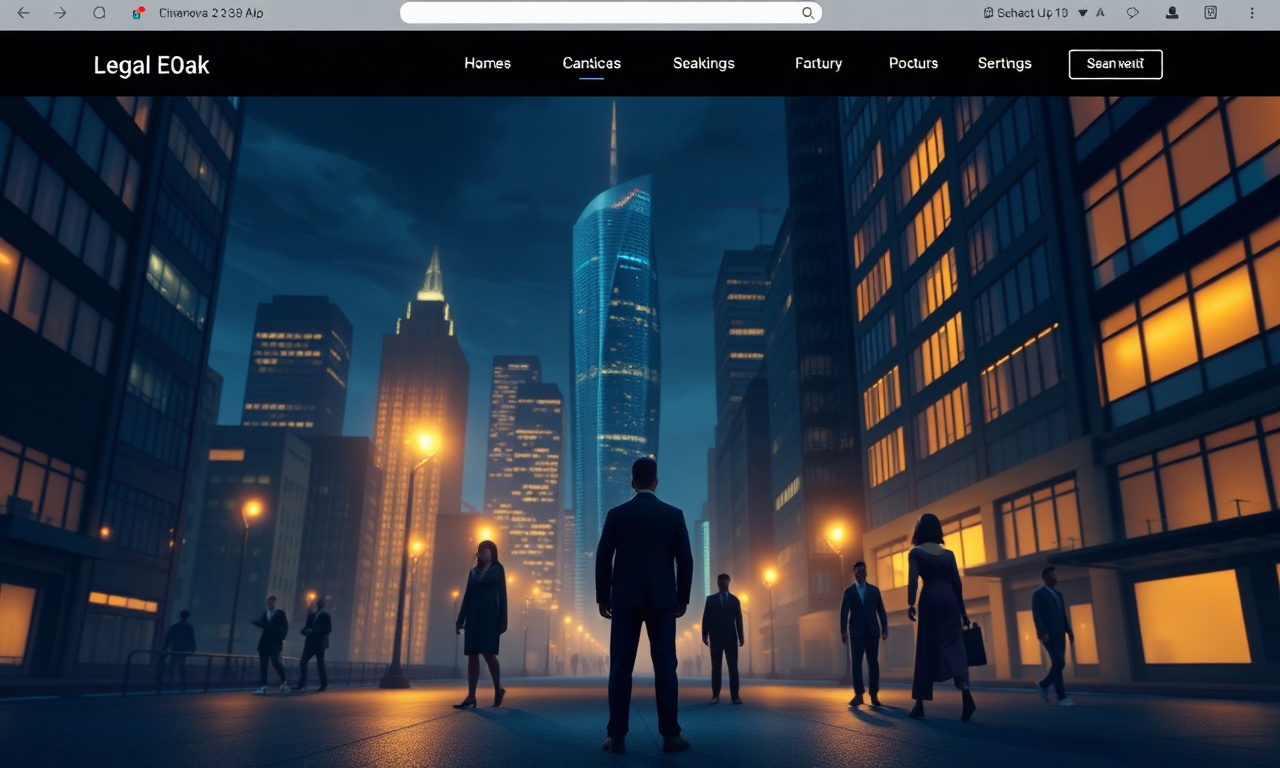Image resolution: width=1280 pixels, height=768 pixels.
Task: Go to the Fartury navigation link
Action: 818,63
